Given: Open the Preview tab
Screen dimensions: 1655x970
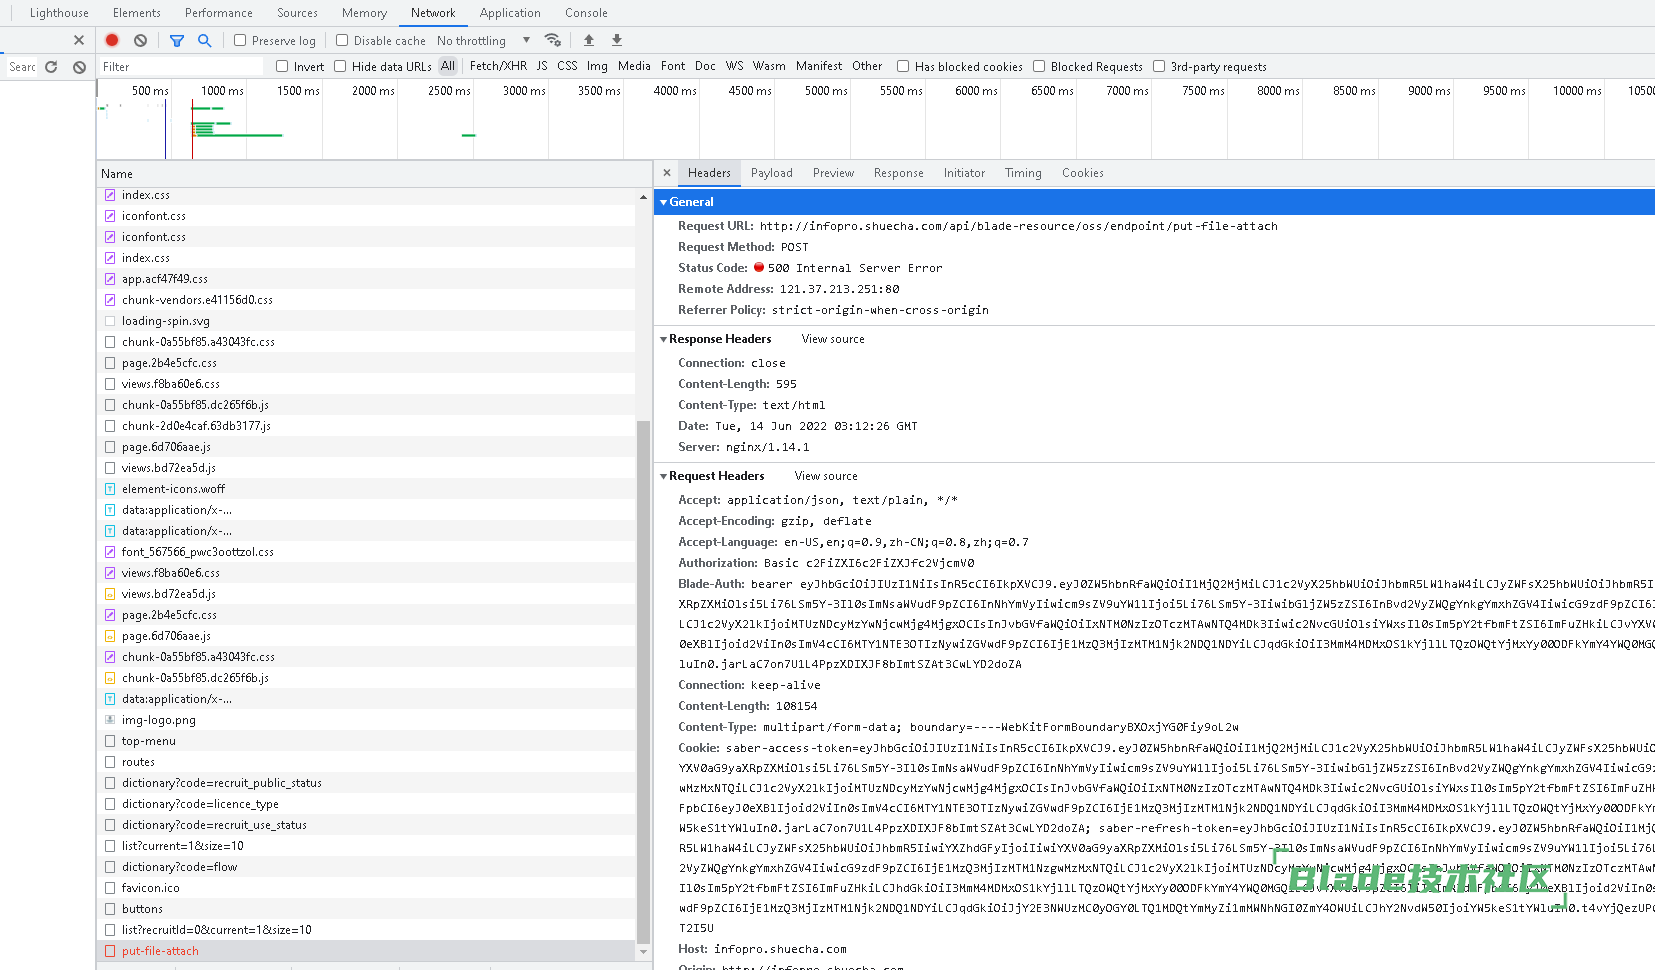Looking at the screenshot, I should click(833, 173).
